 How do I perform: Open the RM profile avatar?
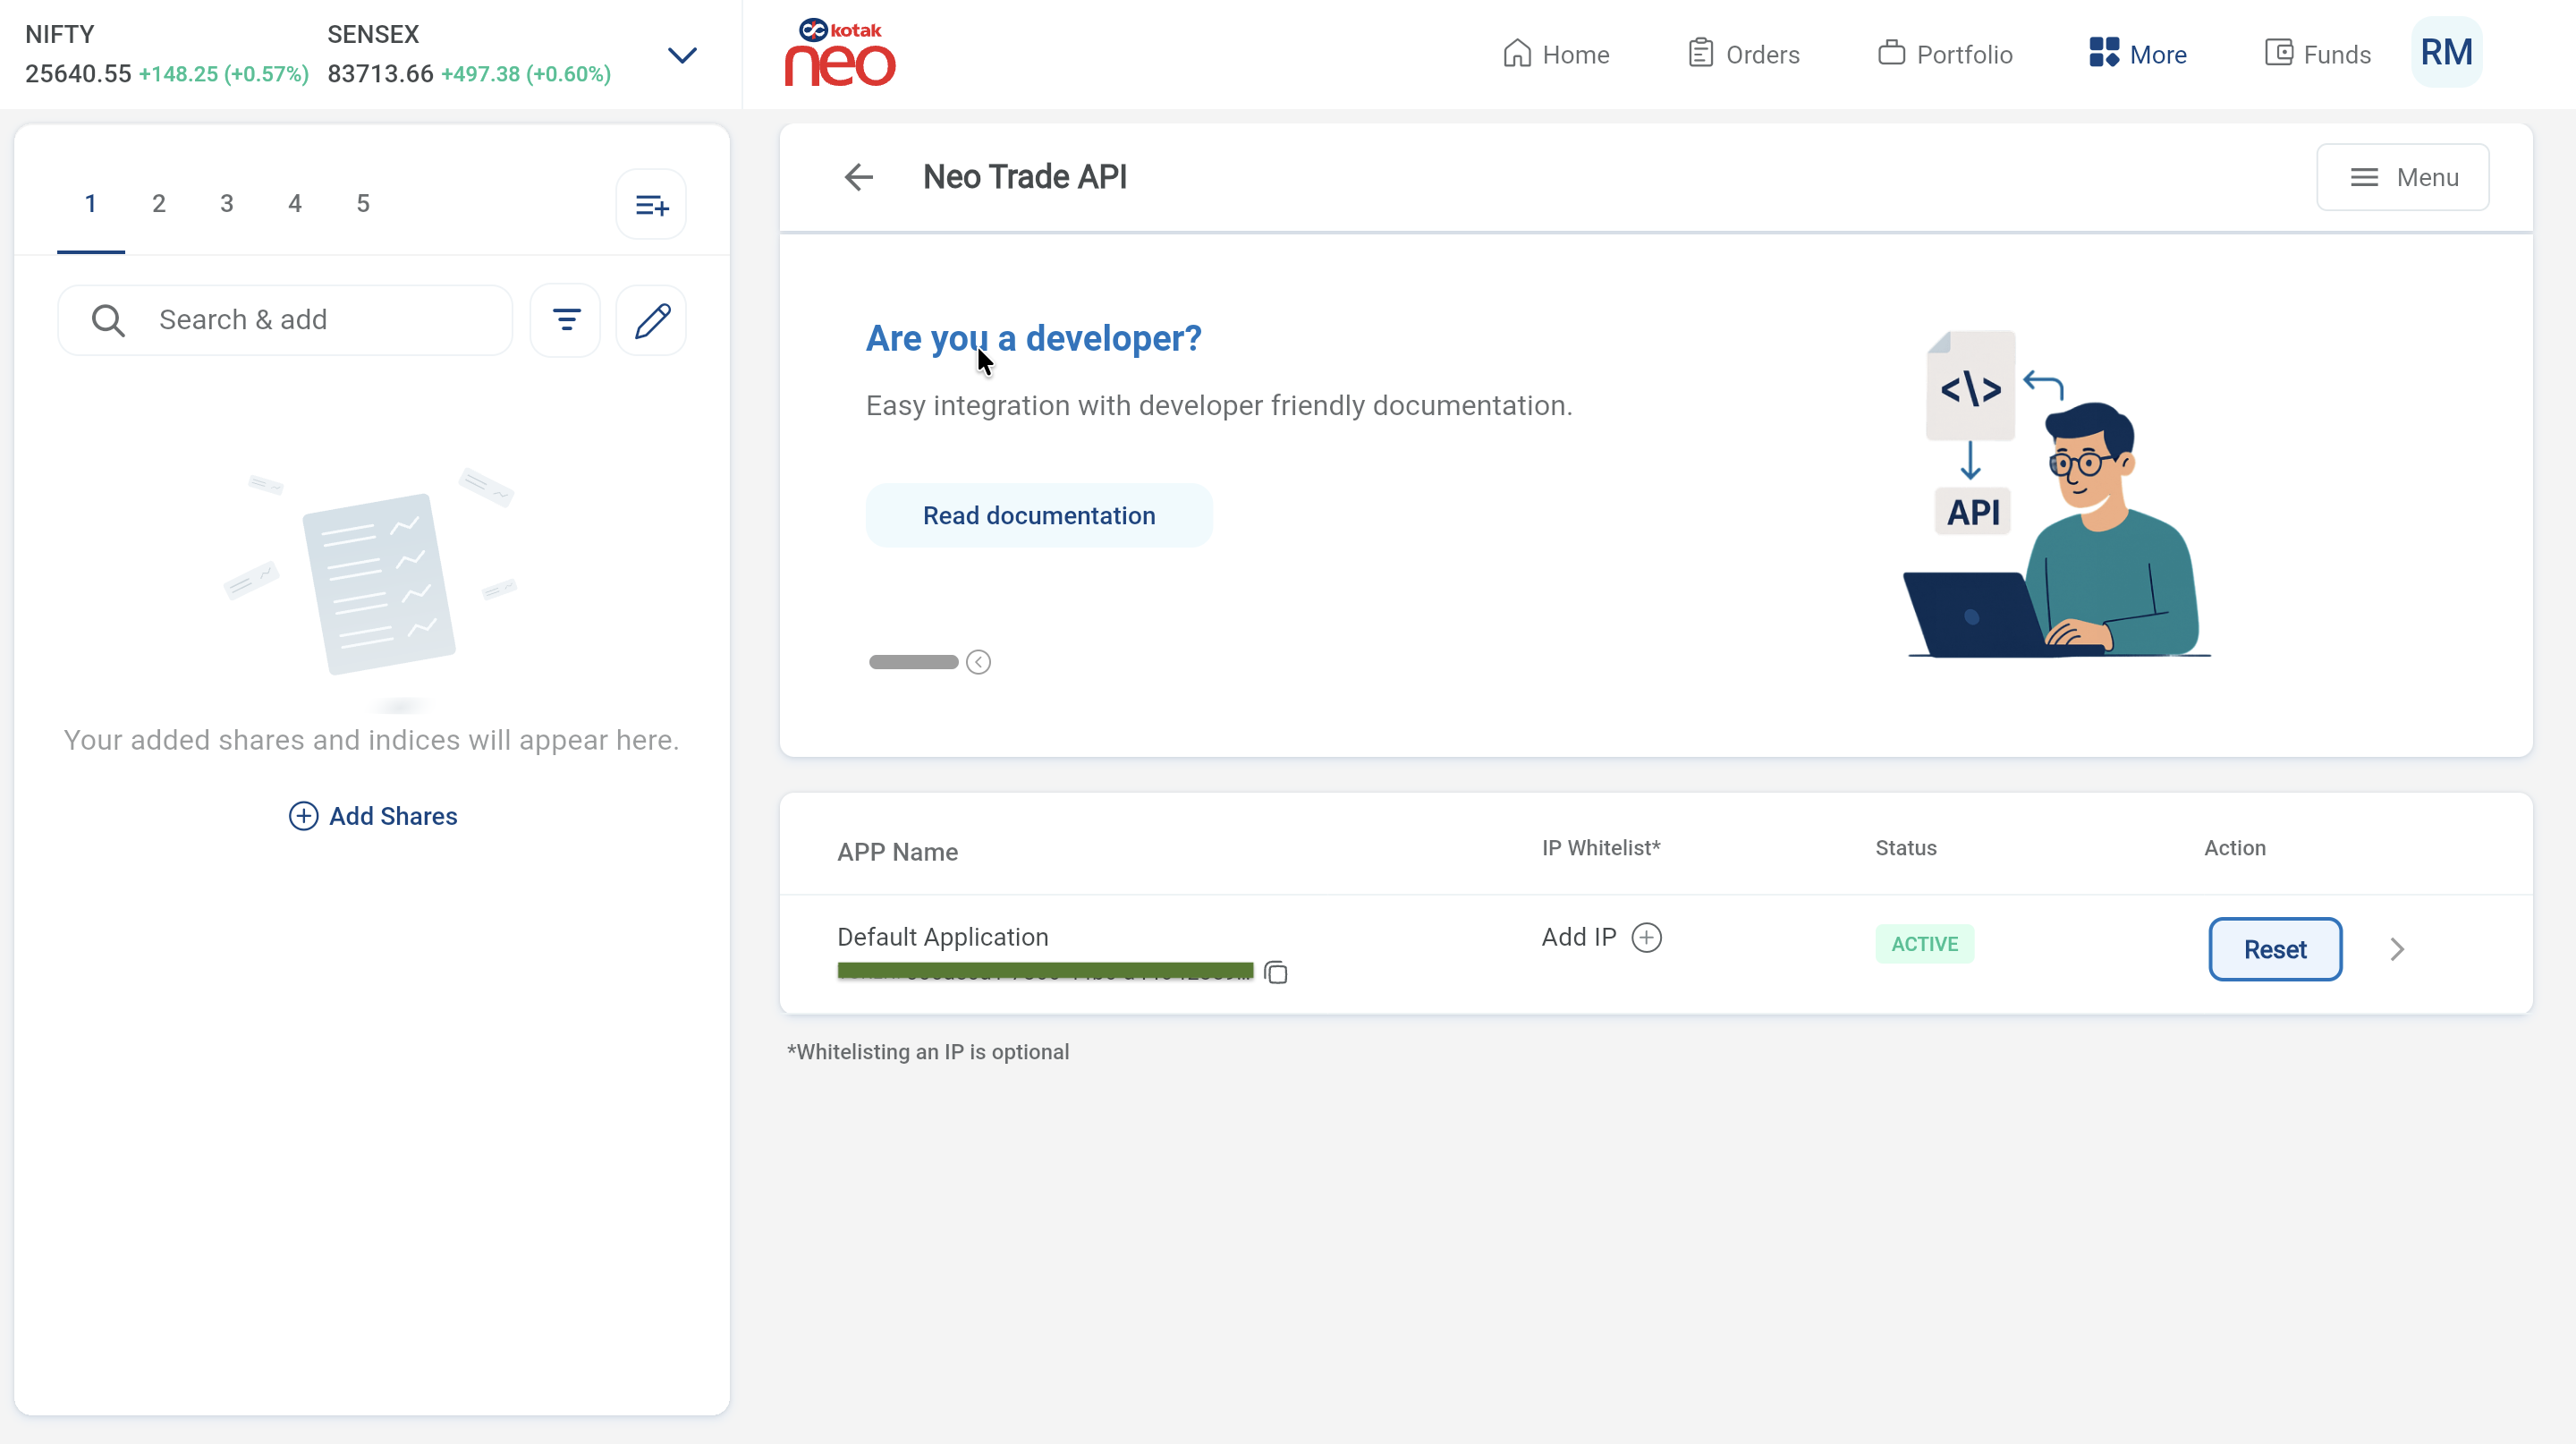(x=2446, y=53)
